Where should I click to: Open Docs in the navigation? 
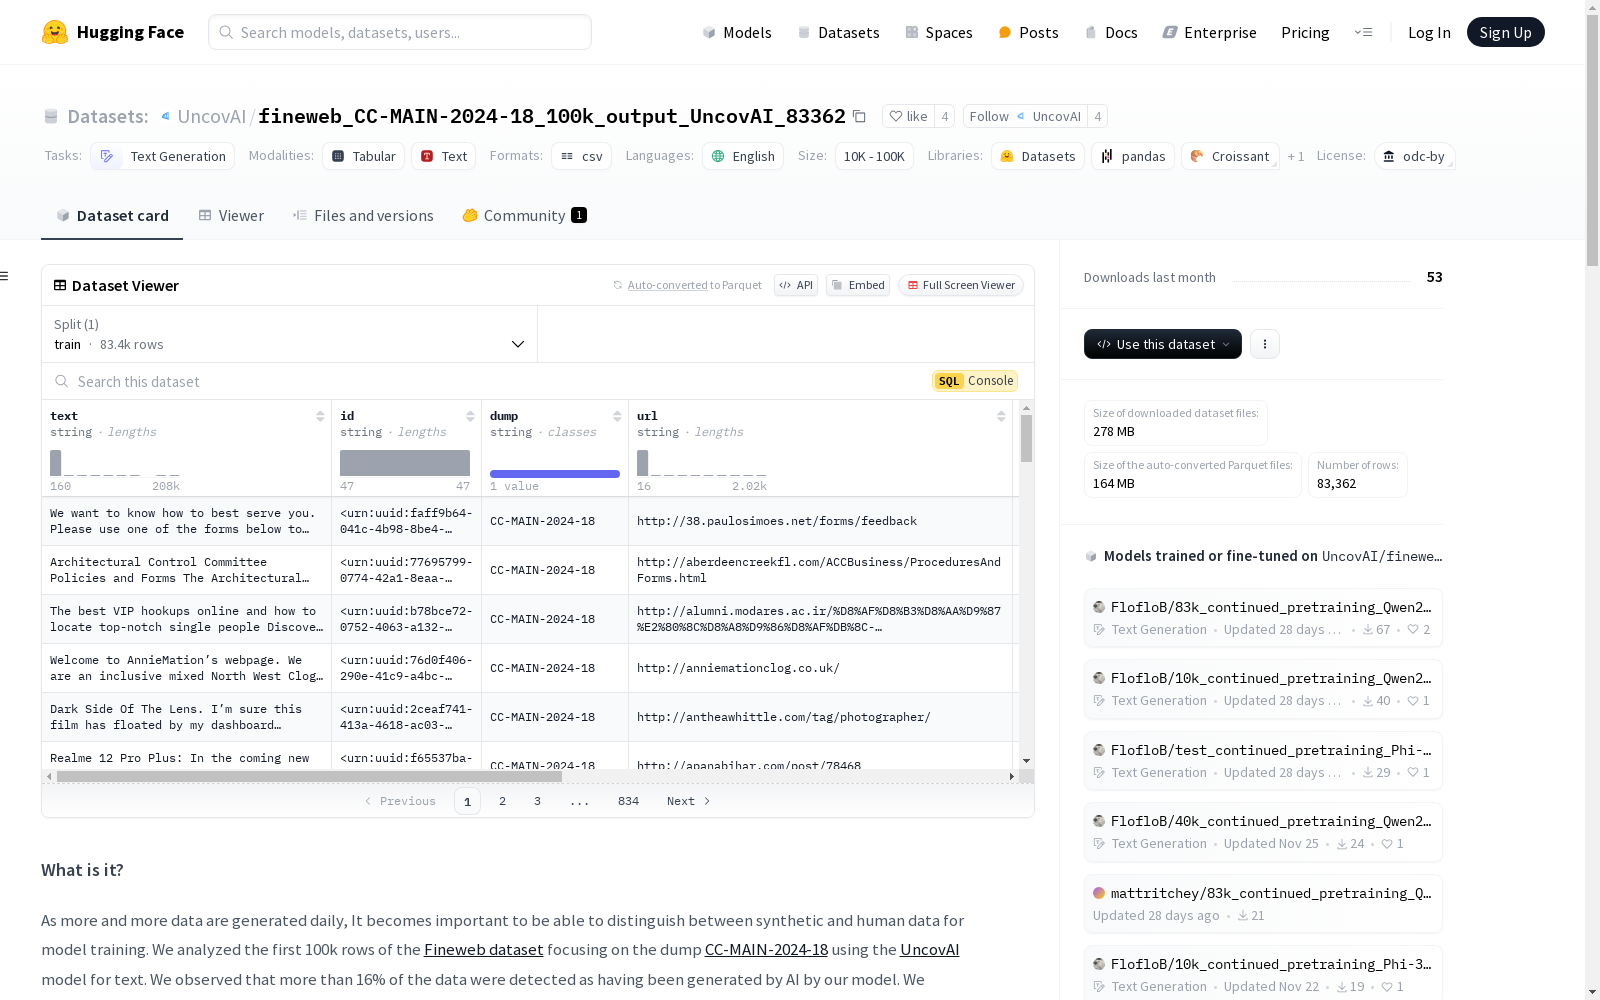pos(1111,32)
